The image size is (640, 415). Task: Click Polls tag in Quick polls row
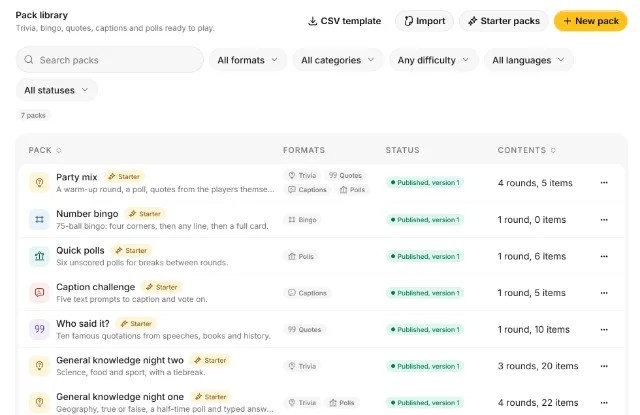point(301,256)
